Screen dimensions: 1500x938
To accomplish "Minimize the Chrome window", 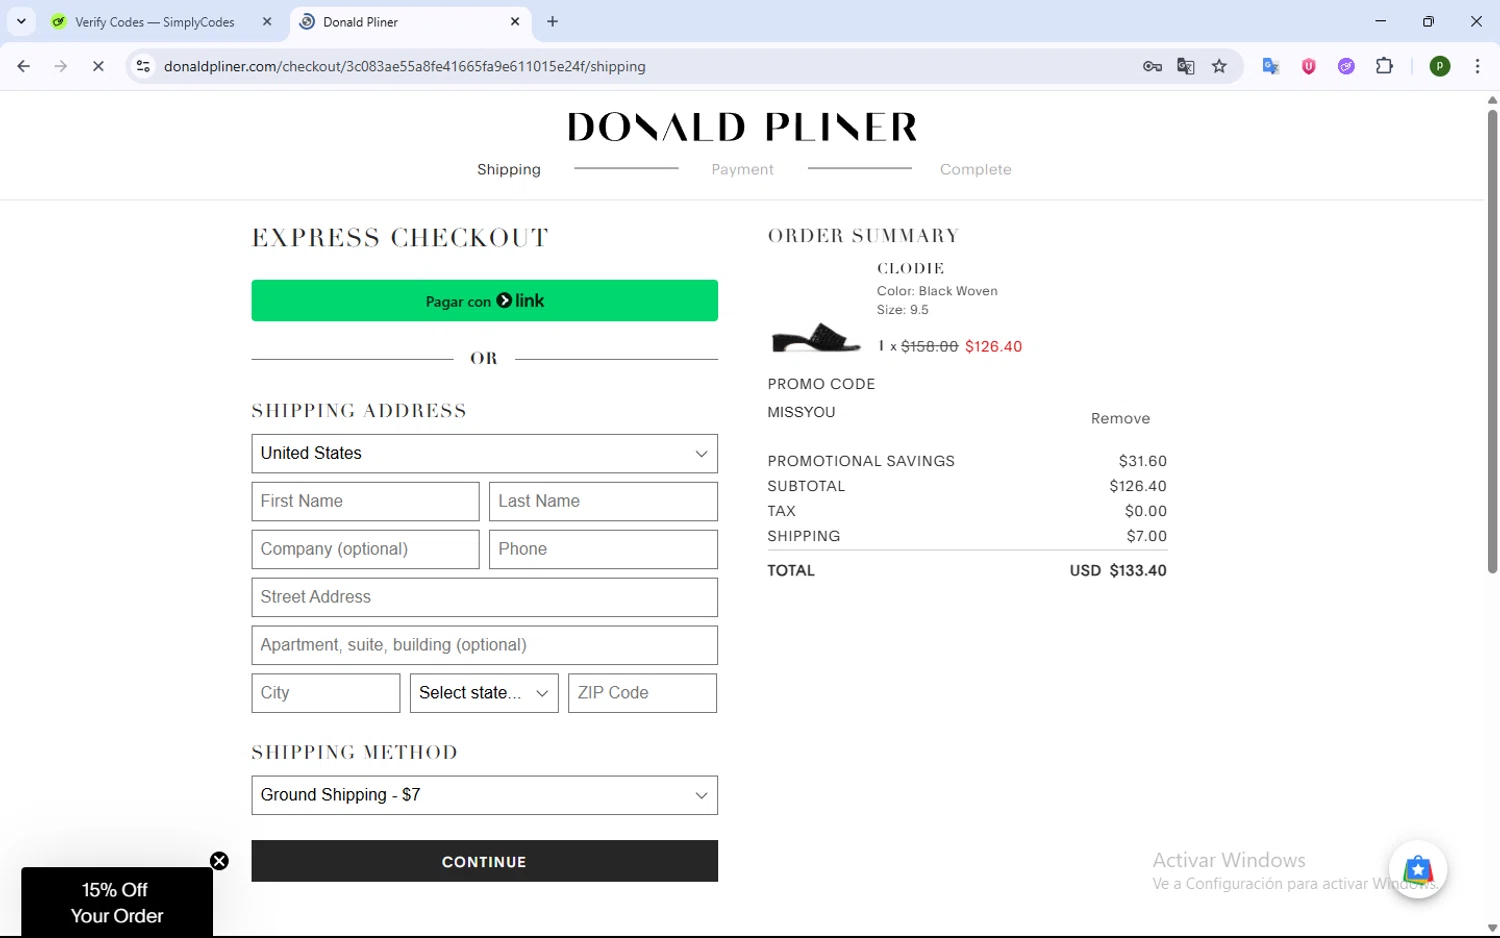I will pyautogui.click(x=1380, y=21).
